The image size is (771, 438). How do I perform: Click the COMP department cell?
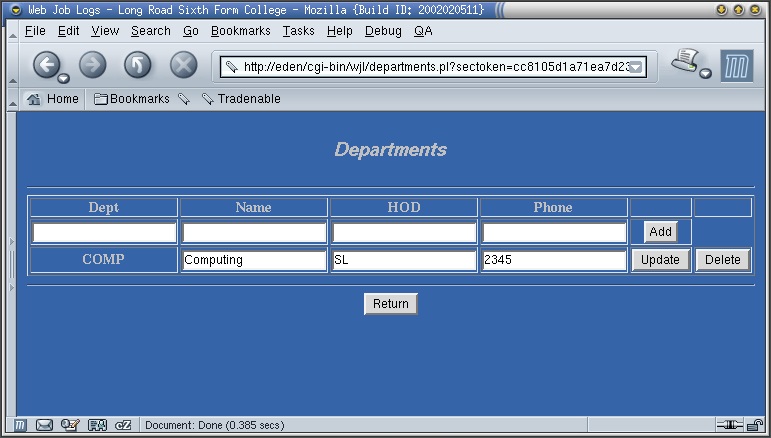103,260
